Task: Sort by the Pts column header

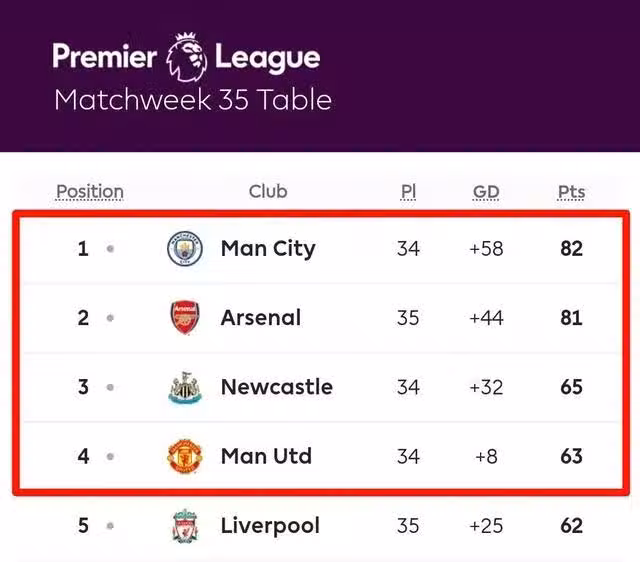Action: [x=571, y=192]
